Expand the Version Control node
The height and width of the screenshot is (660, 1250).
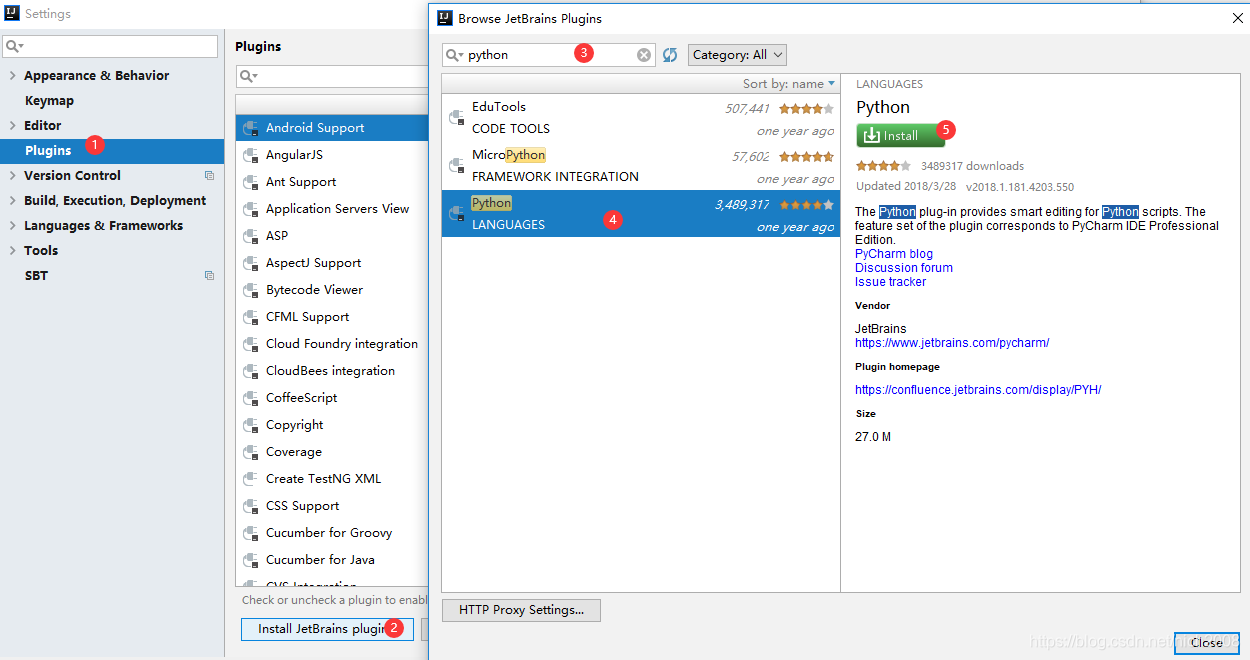(x=12, y=175)
